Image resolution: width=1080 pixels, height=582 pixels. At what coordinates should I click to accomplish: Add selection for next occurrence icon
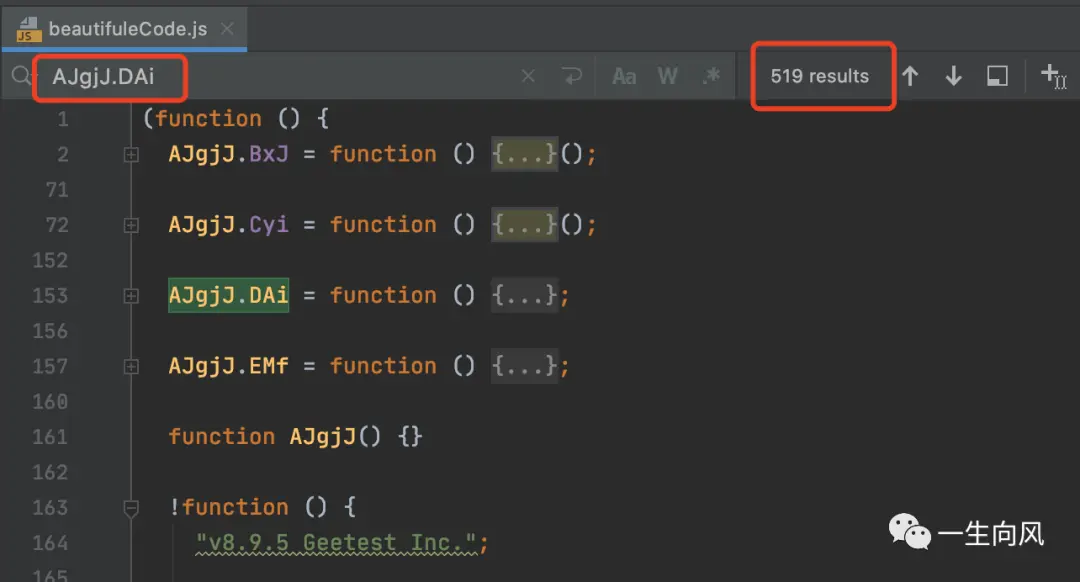tap(1053, 76)
